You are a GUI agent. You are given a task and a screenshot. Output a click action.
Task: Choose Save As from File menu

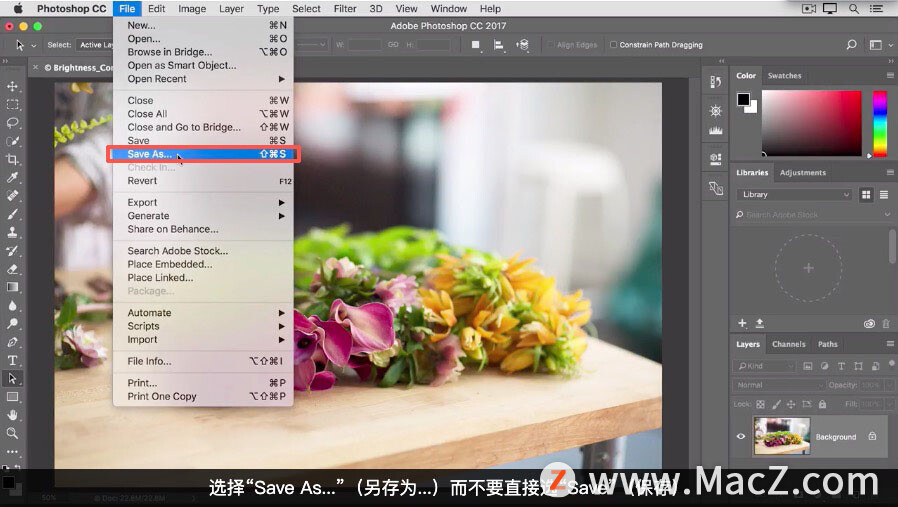click(204, 154)
